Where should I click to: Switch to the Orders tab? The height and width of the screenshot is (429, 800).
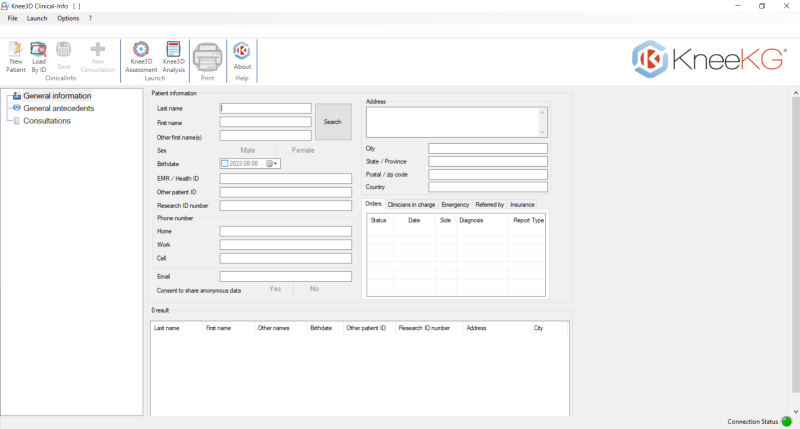tap(373, 204)
